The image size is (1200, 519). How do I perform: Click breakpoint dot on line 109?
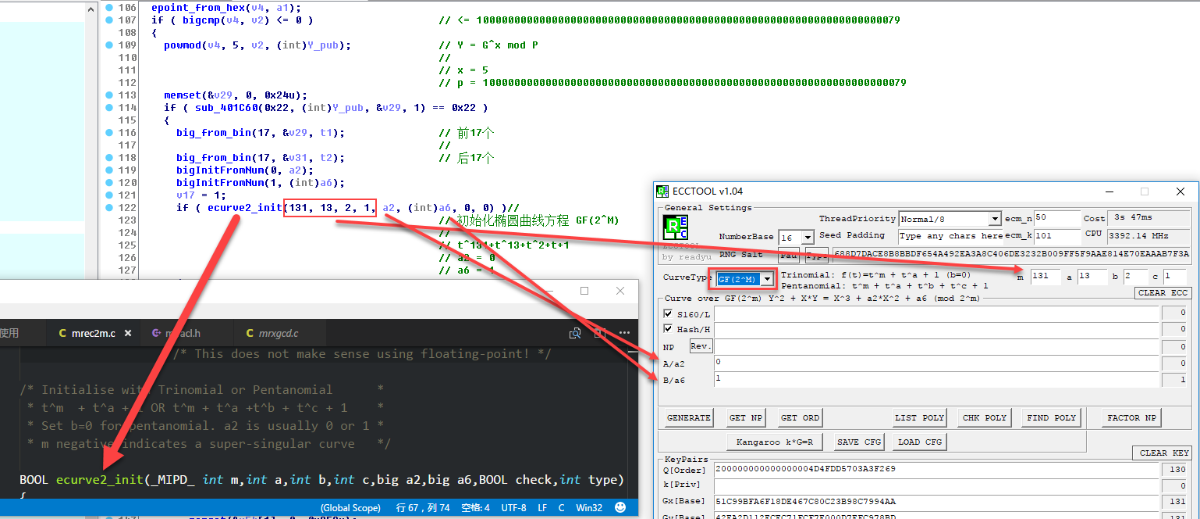pyautogui.click(x=109, y=45)
